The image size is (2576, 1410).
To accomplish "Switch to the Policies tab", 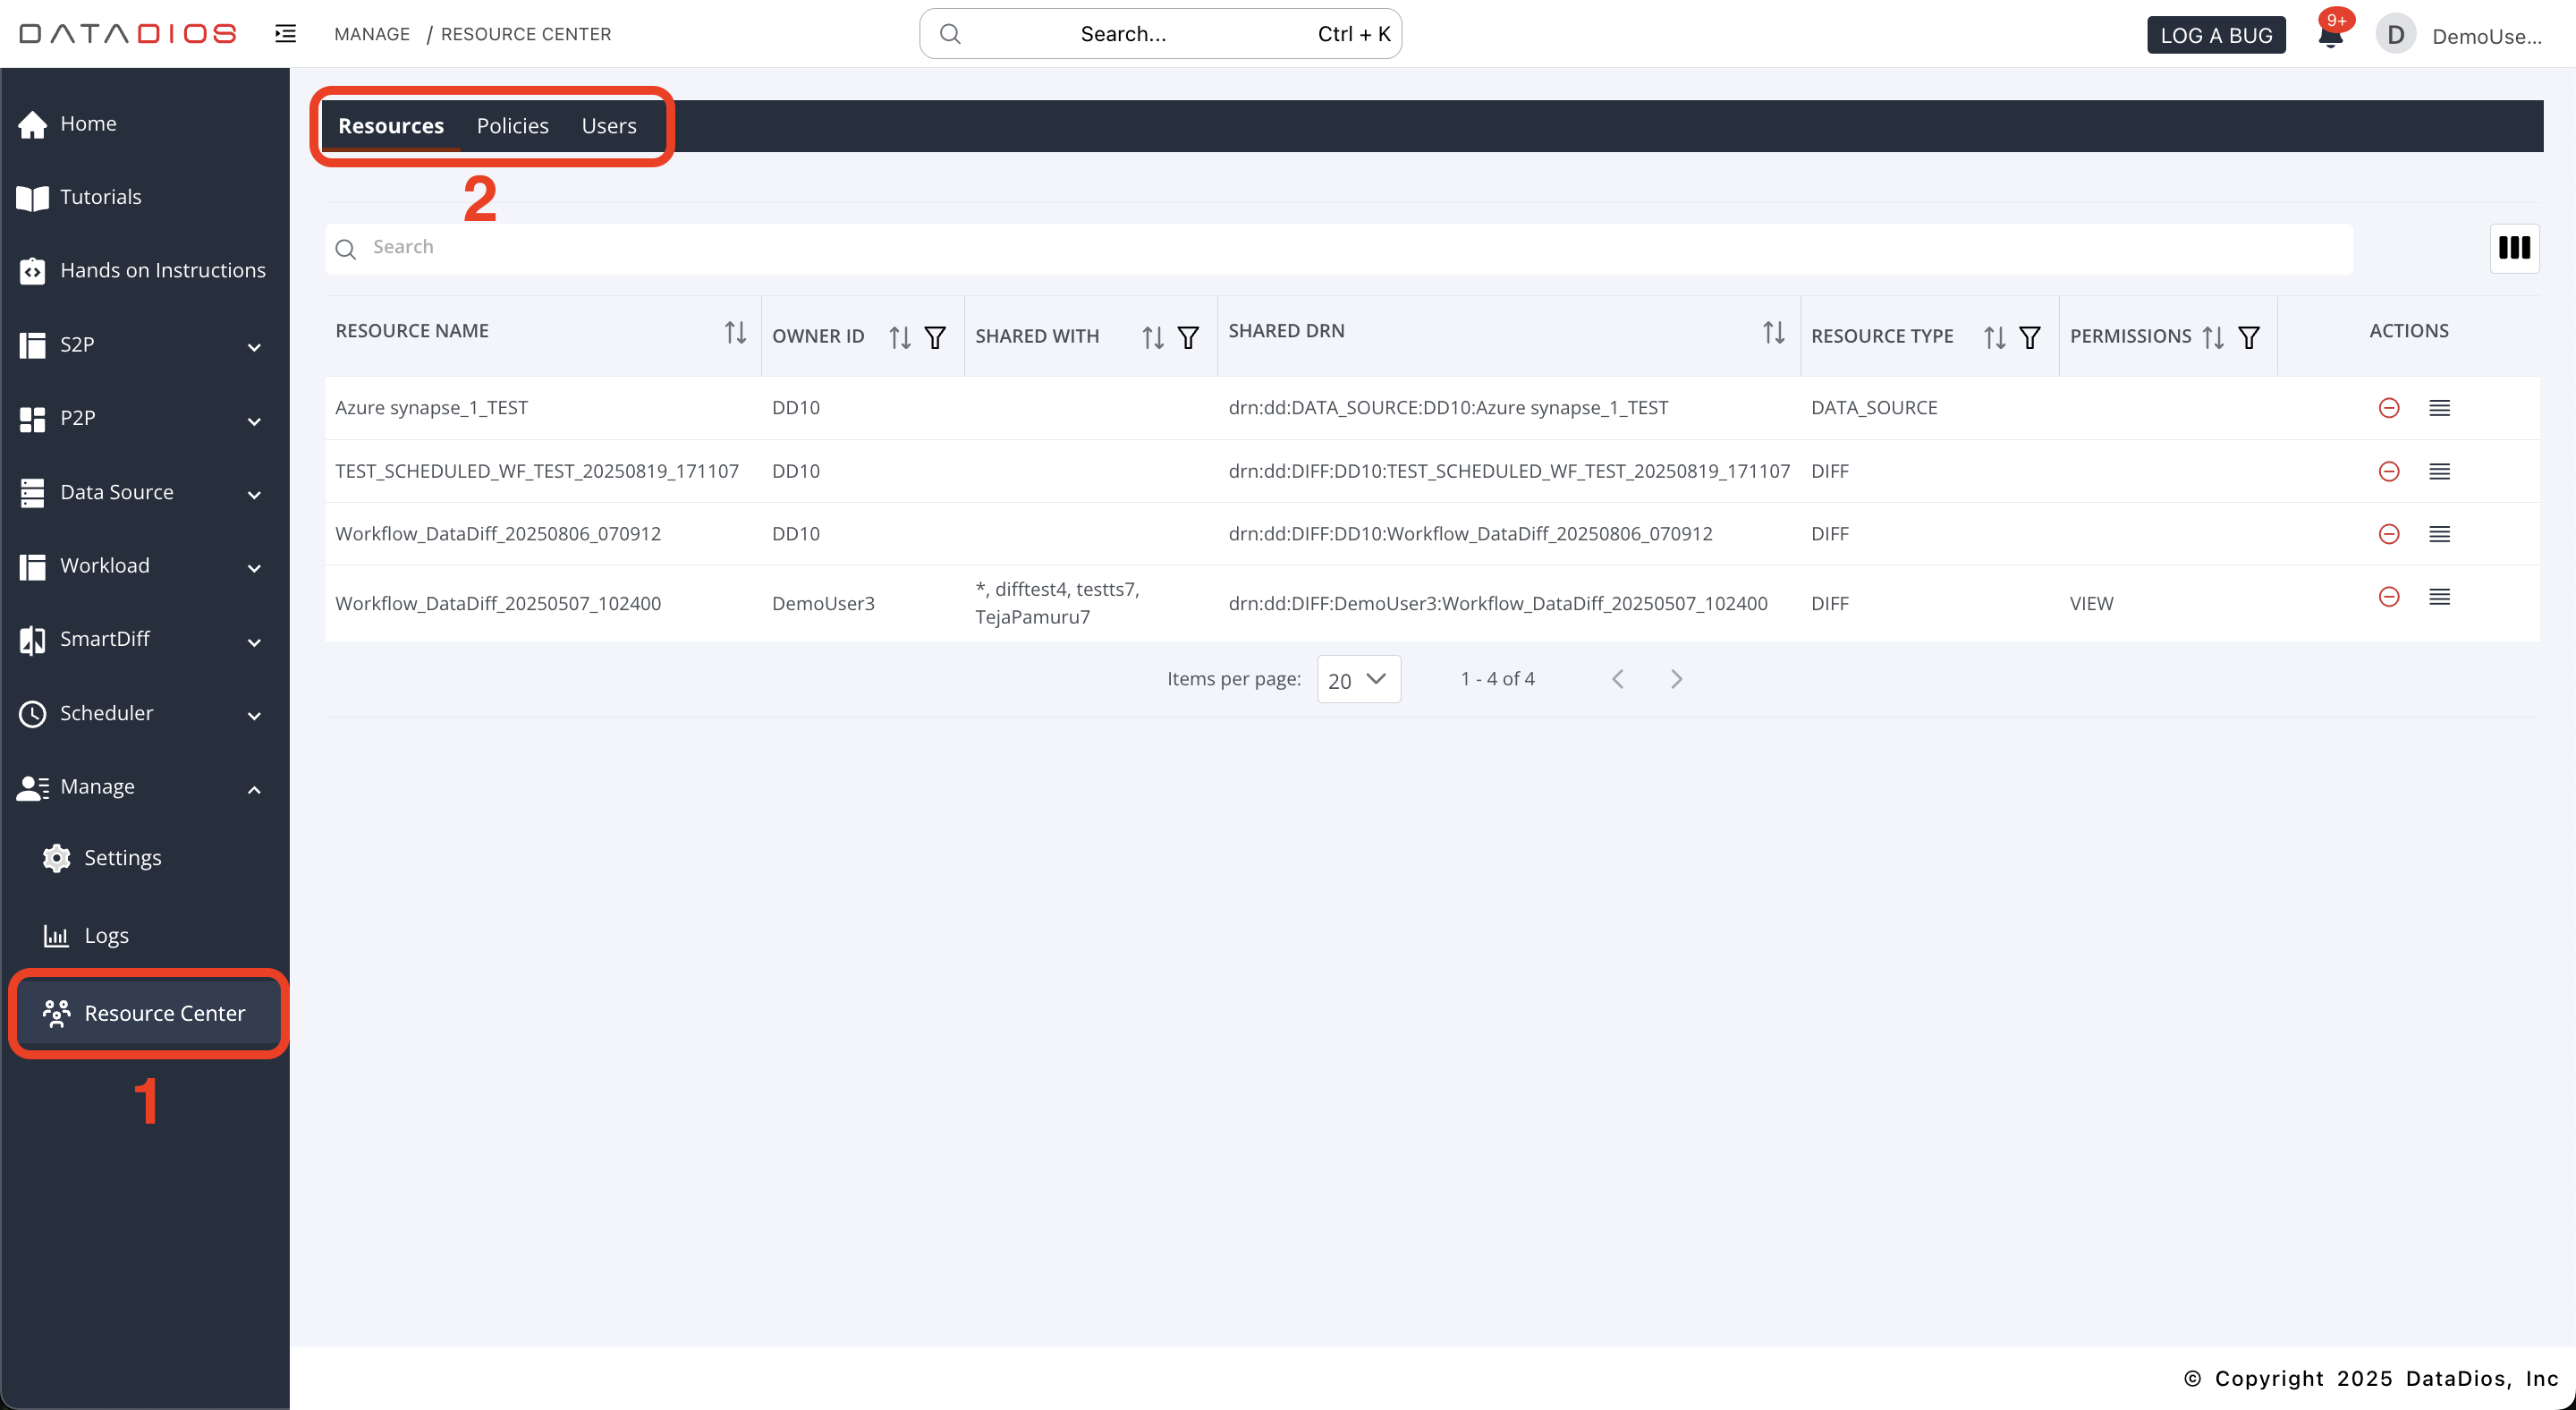I will click(512, 126).
